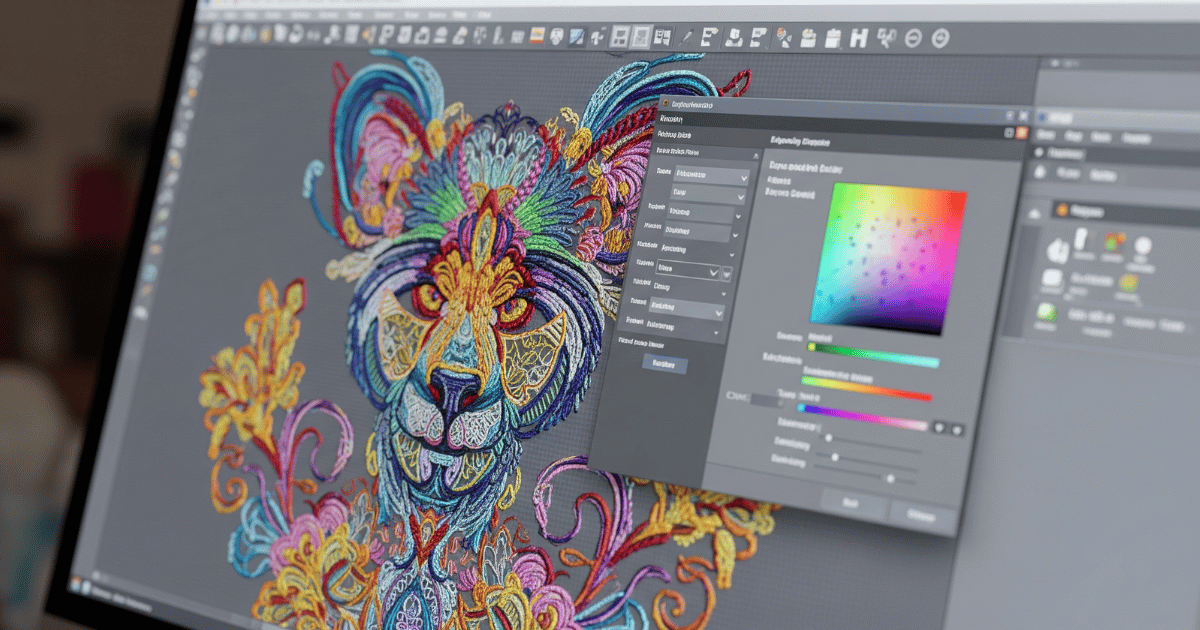The image size is (1200, 630).
Task: Select the yellow-green square icon in right panel
Action: [1127, 283]
